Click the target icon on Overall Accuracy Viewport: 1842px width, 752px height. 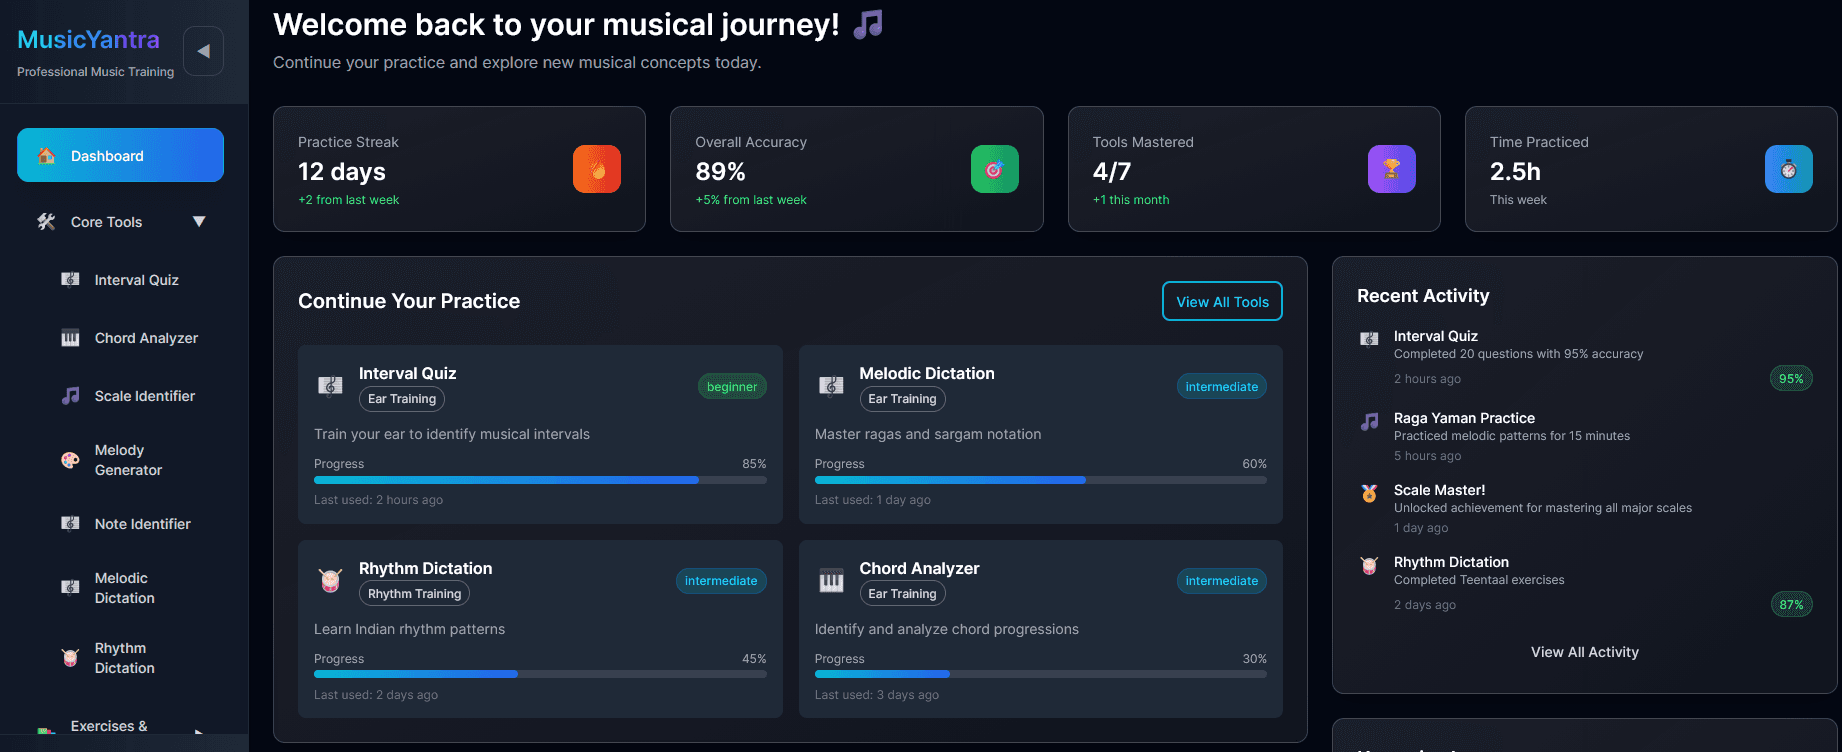point(994,169)
